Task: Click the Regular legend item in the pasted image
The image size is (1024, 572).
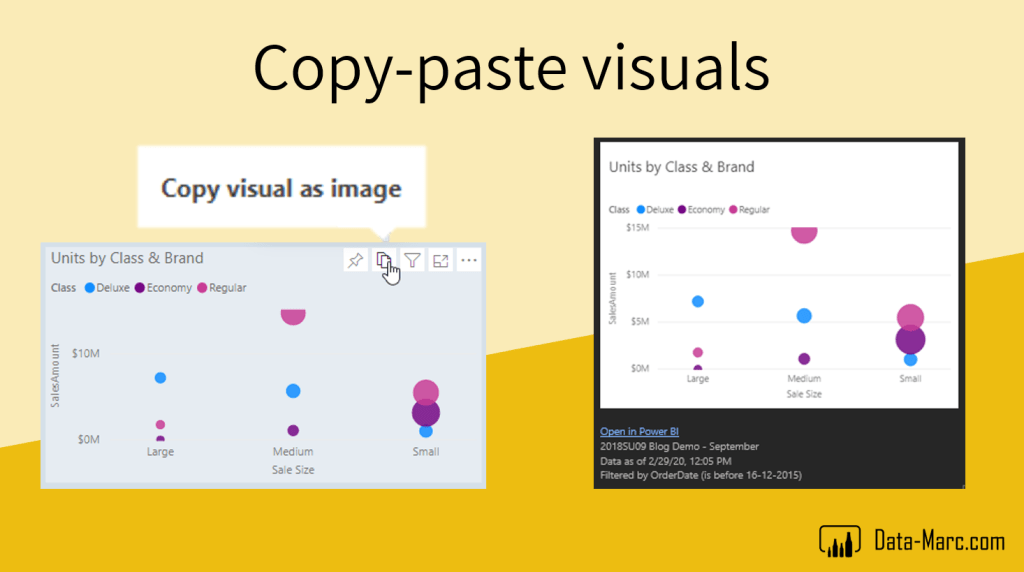Action: point(749,210)
